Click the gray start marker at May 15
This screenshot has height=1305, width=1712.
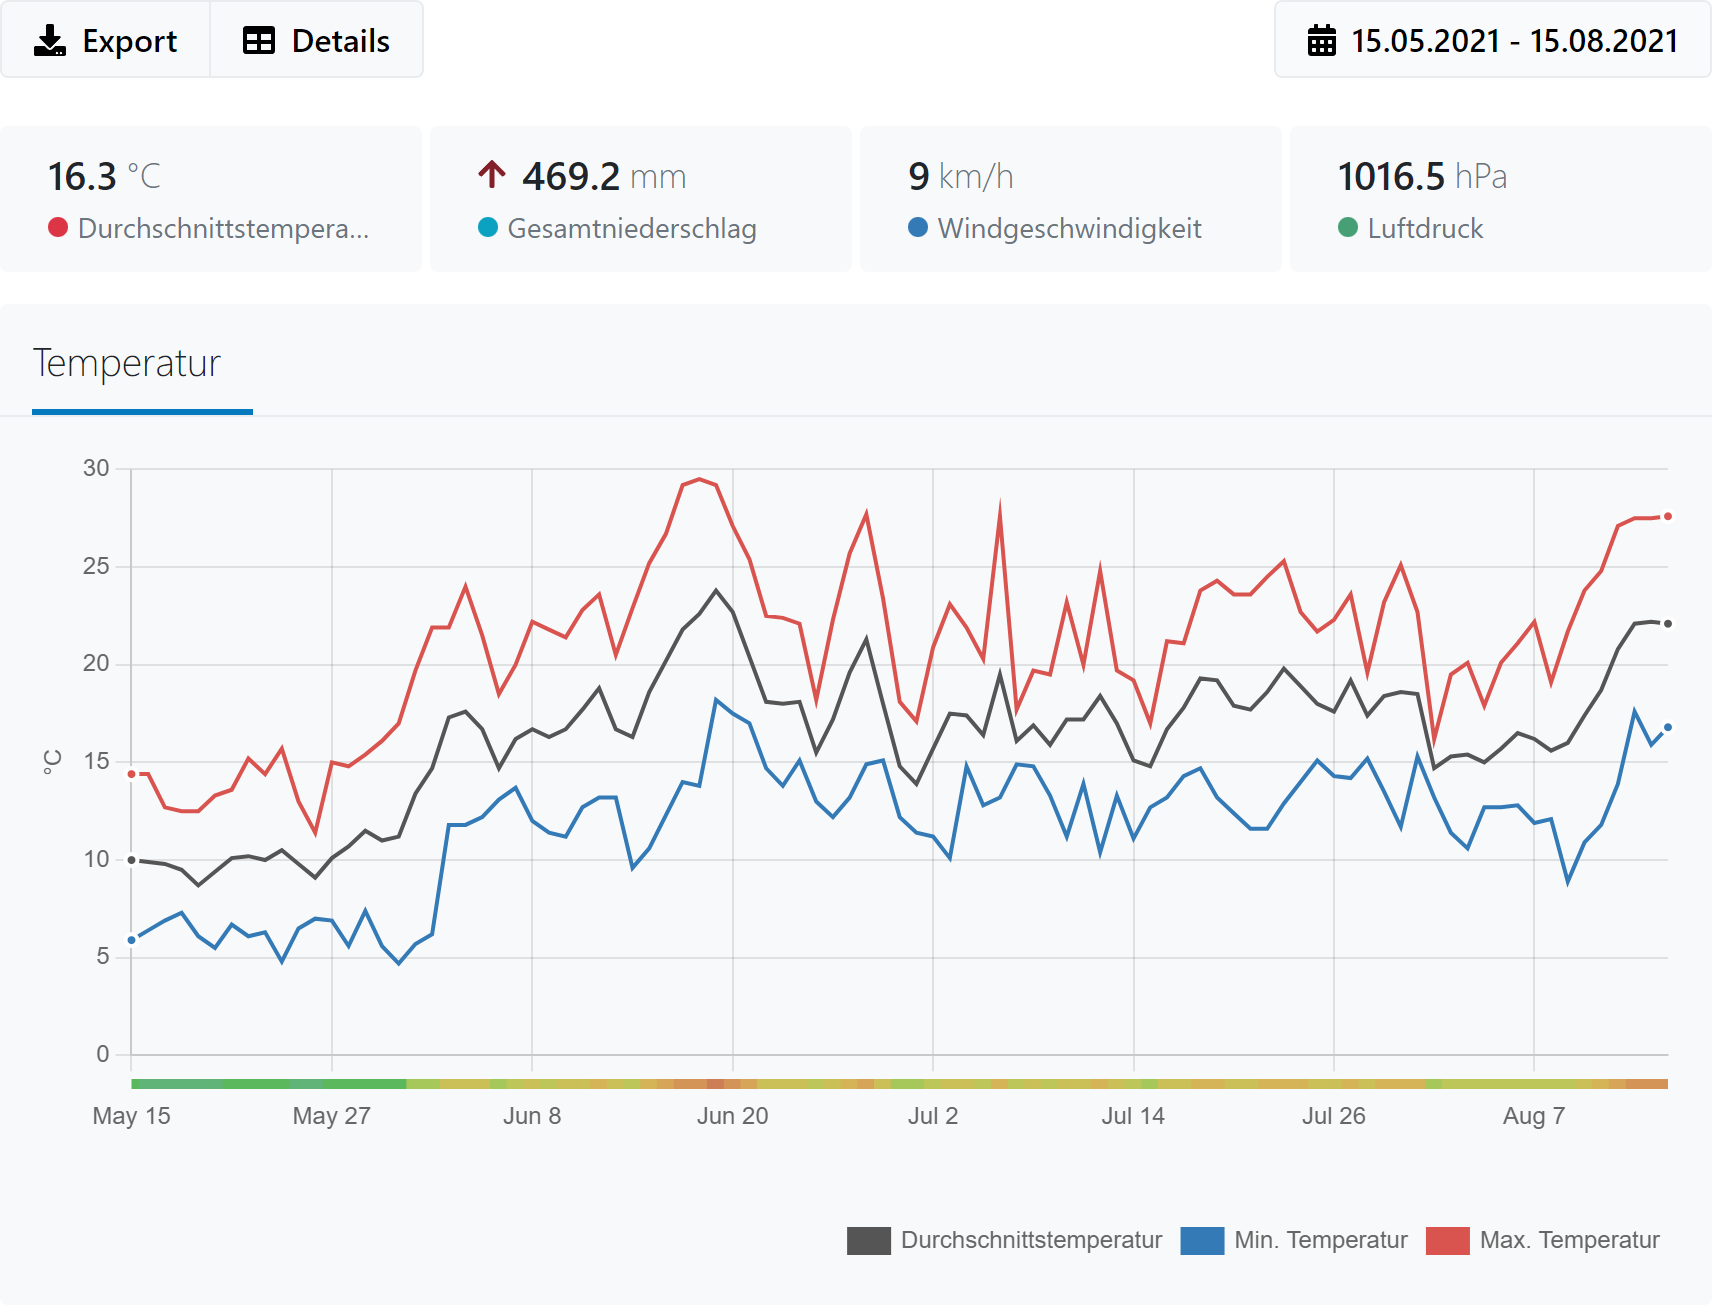point(131,860)
